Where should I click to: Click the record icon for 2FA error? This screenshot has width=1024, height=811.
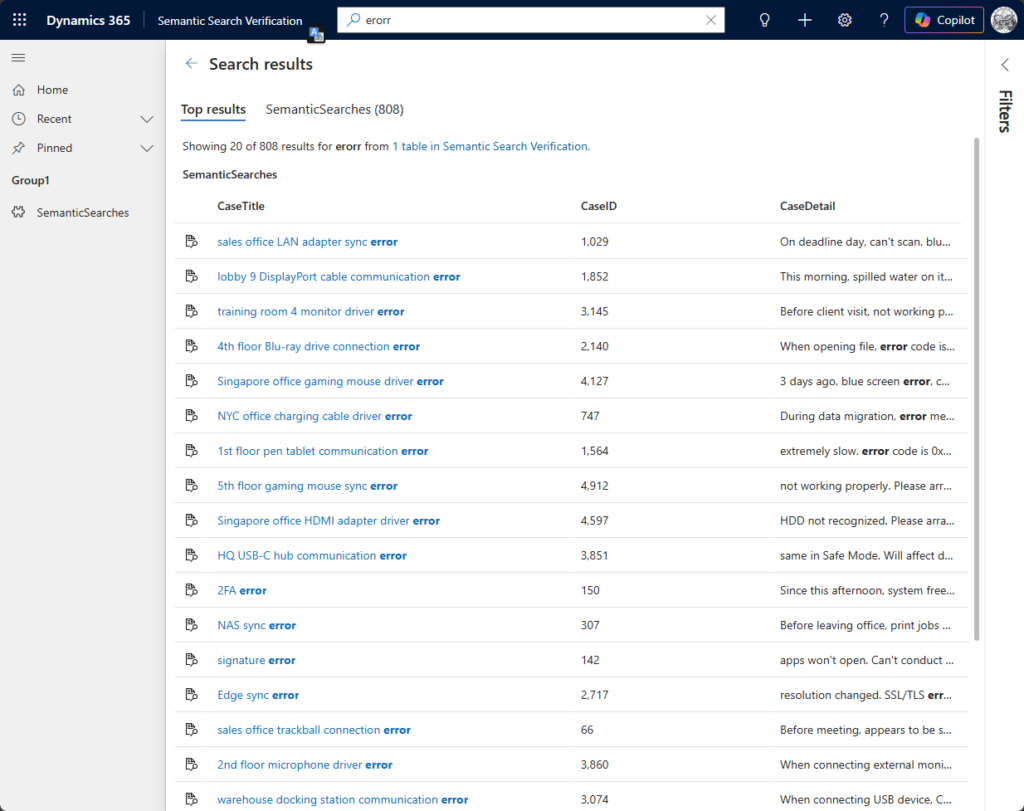191,591
